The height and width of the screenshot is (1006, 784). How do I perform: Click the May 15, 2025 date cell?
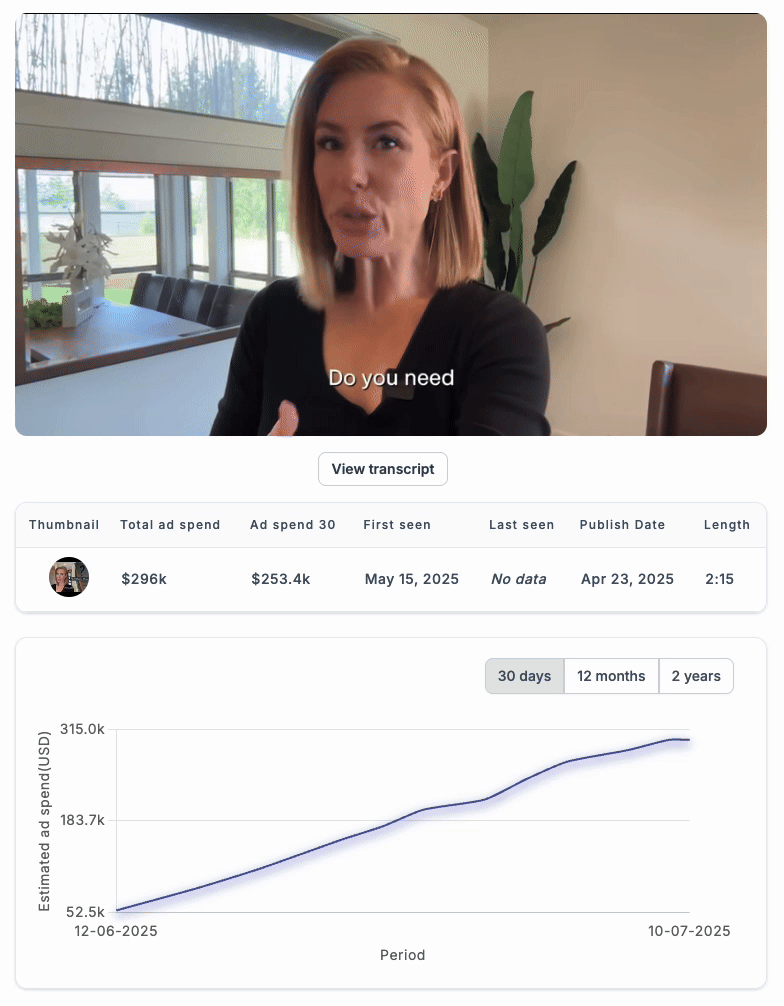pos(412,579)
